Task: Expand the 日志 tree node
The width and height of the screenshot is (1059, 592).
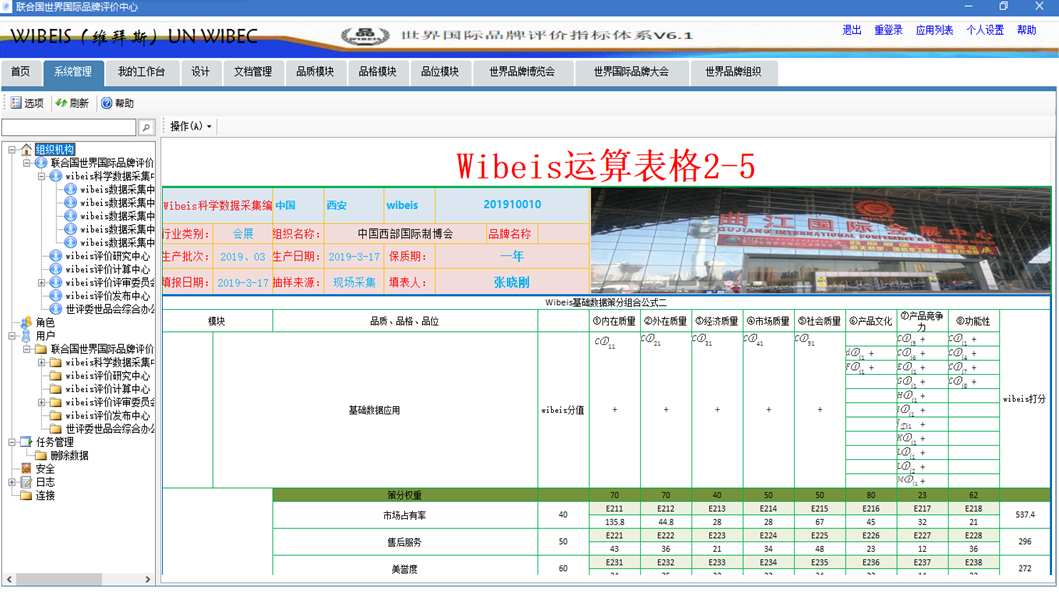Action: tap(11, 482)
